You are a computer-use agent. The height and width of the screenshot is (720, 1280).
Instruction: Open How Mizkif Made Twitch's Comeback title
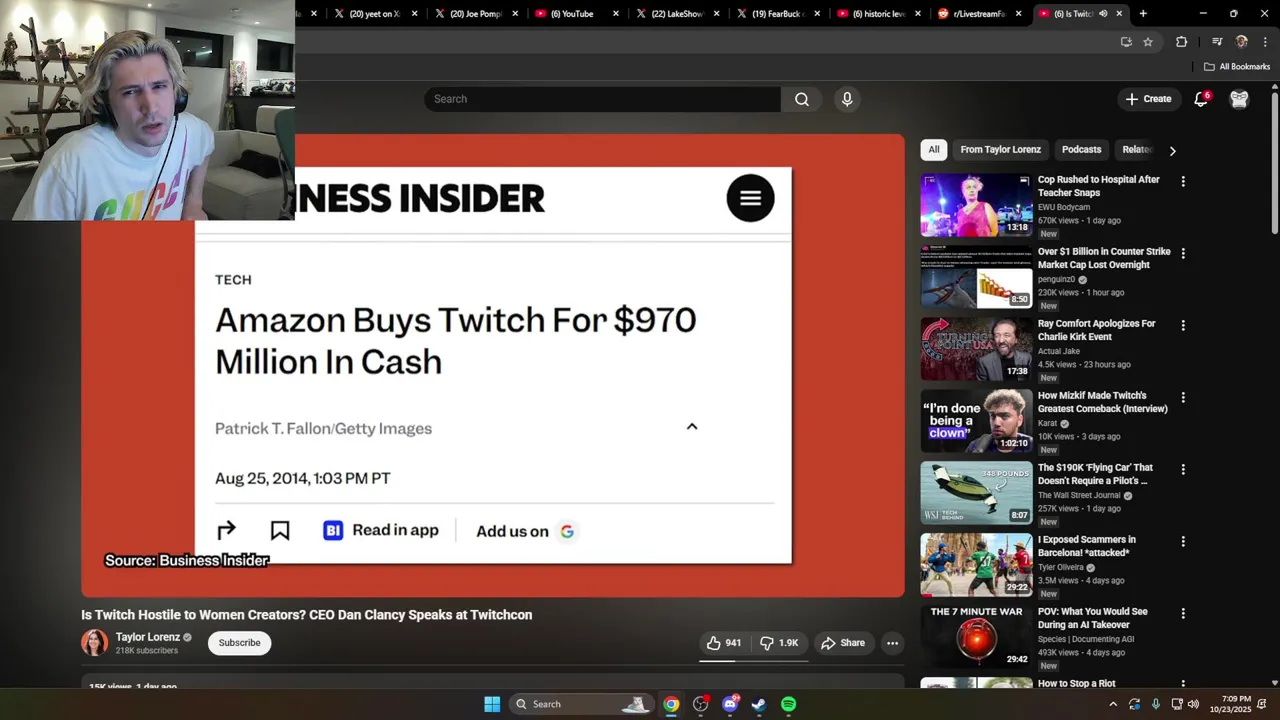[1102, 402]
